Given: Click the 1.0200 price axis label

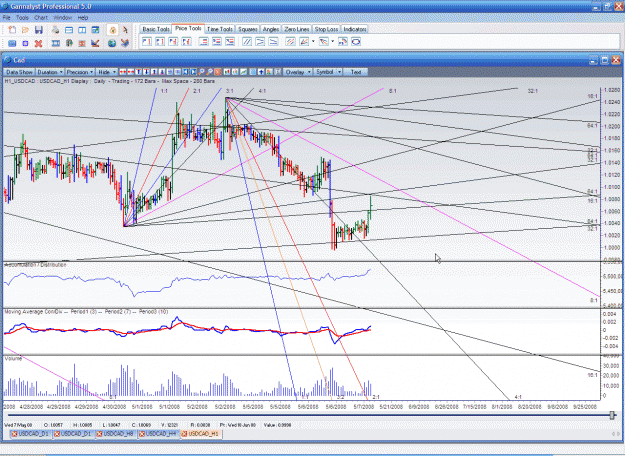Looking at the screenshot, I should (612, 126).
